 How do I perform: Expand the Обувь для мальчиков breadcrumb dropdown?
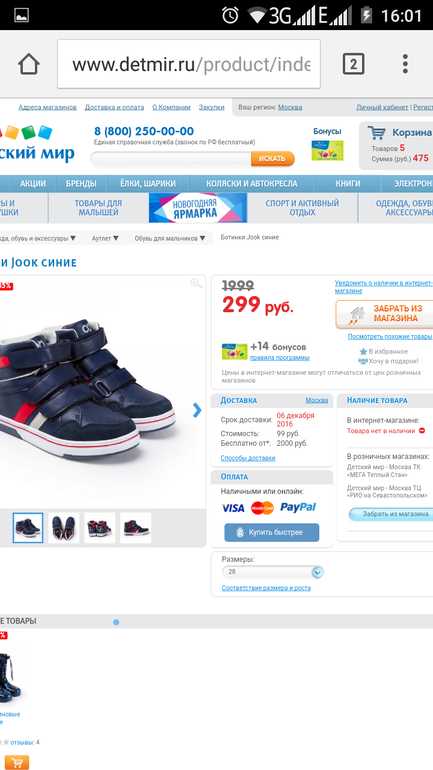click(170, 238)
